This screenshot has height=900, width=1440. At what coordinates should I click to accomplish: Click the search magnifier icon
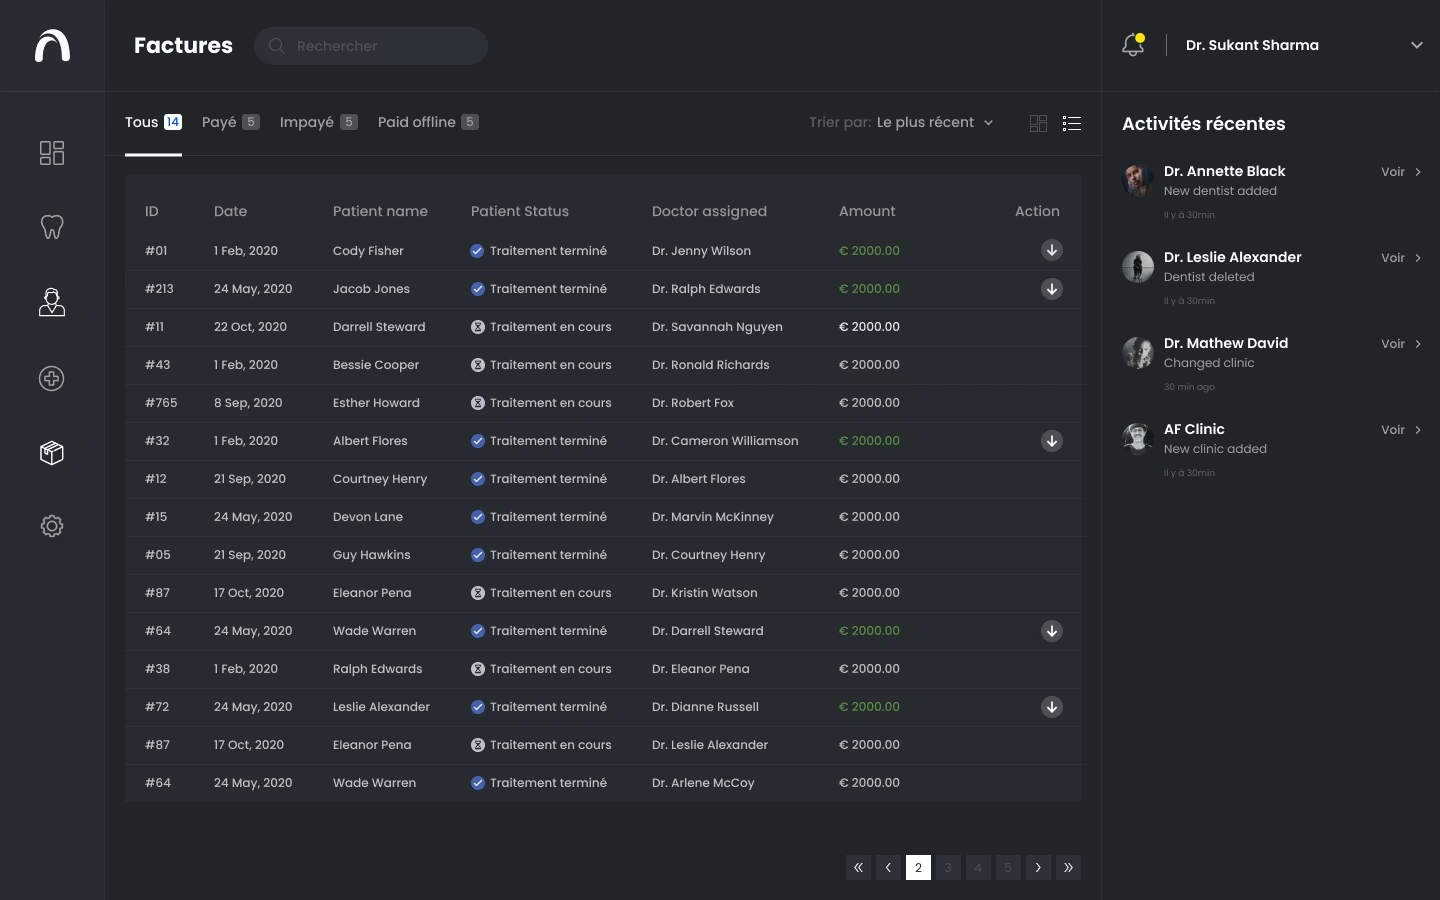tap(277, 46)
